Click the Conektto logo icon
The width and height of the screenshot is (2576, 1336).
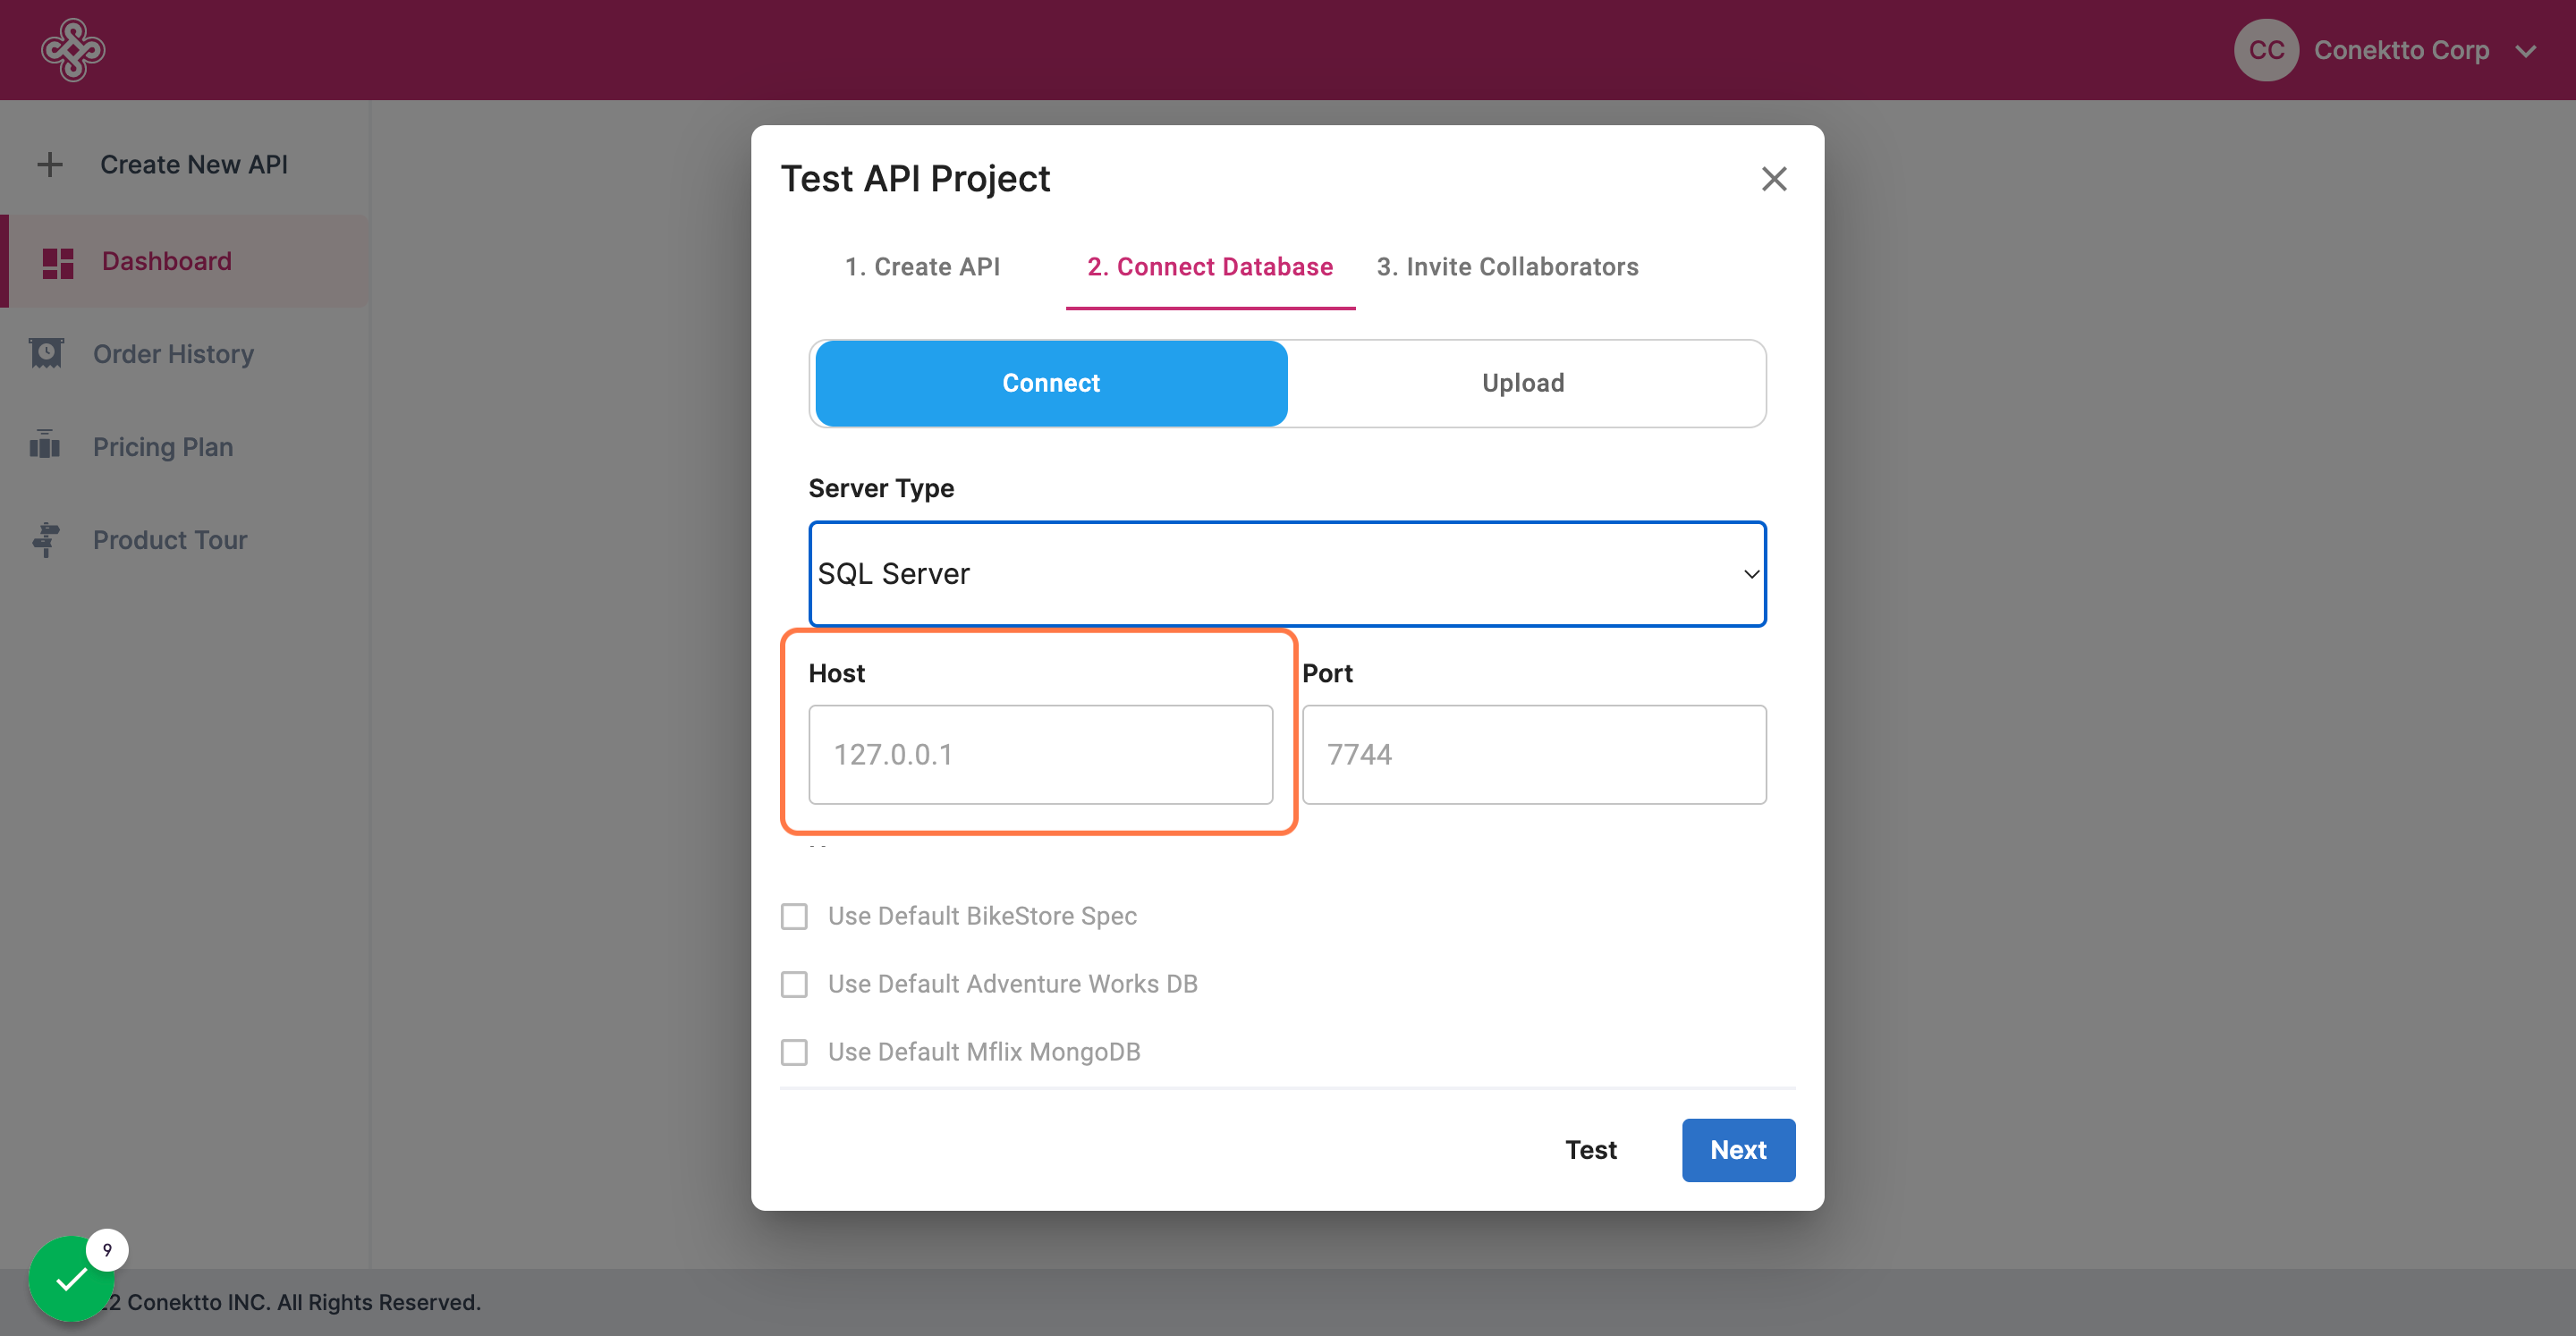[x=72, y=50]
